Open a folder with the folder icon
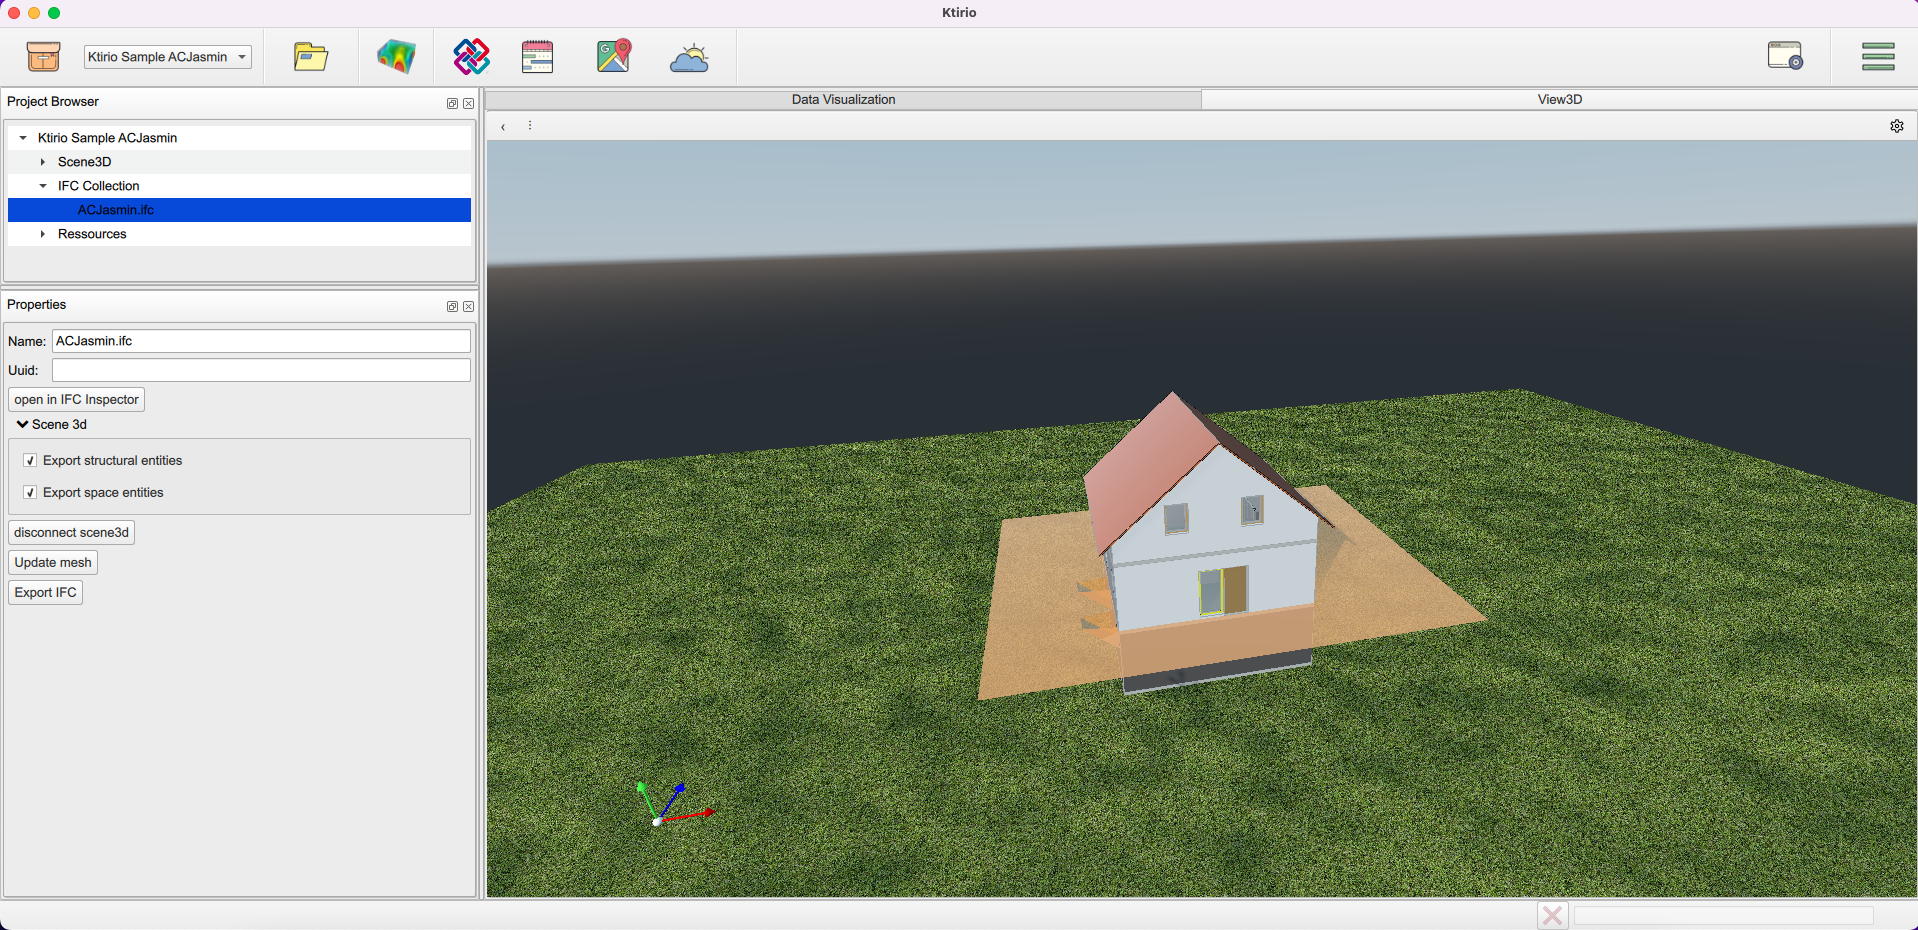The image size is (1918, 930). [x=310, y=56]
